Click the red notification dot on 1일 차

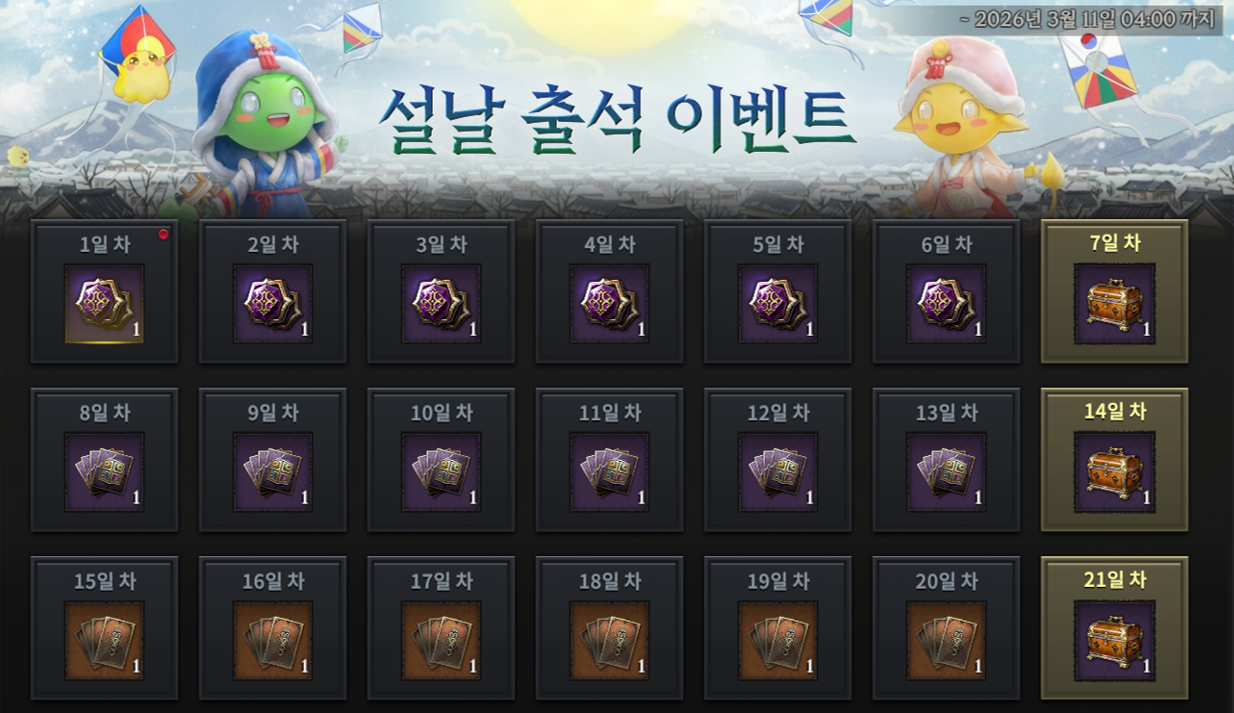(x=163, y=235)
